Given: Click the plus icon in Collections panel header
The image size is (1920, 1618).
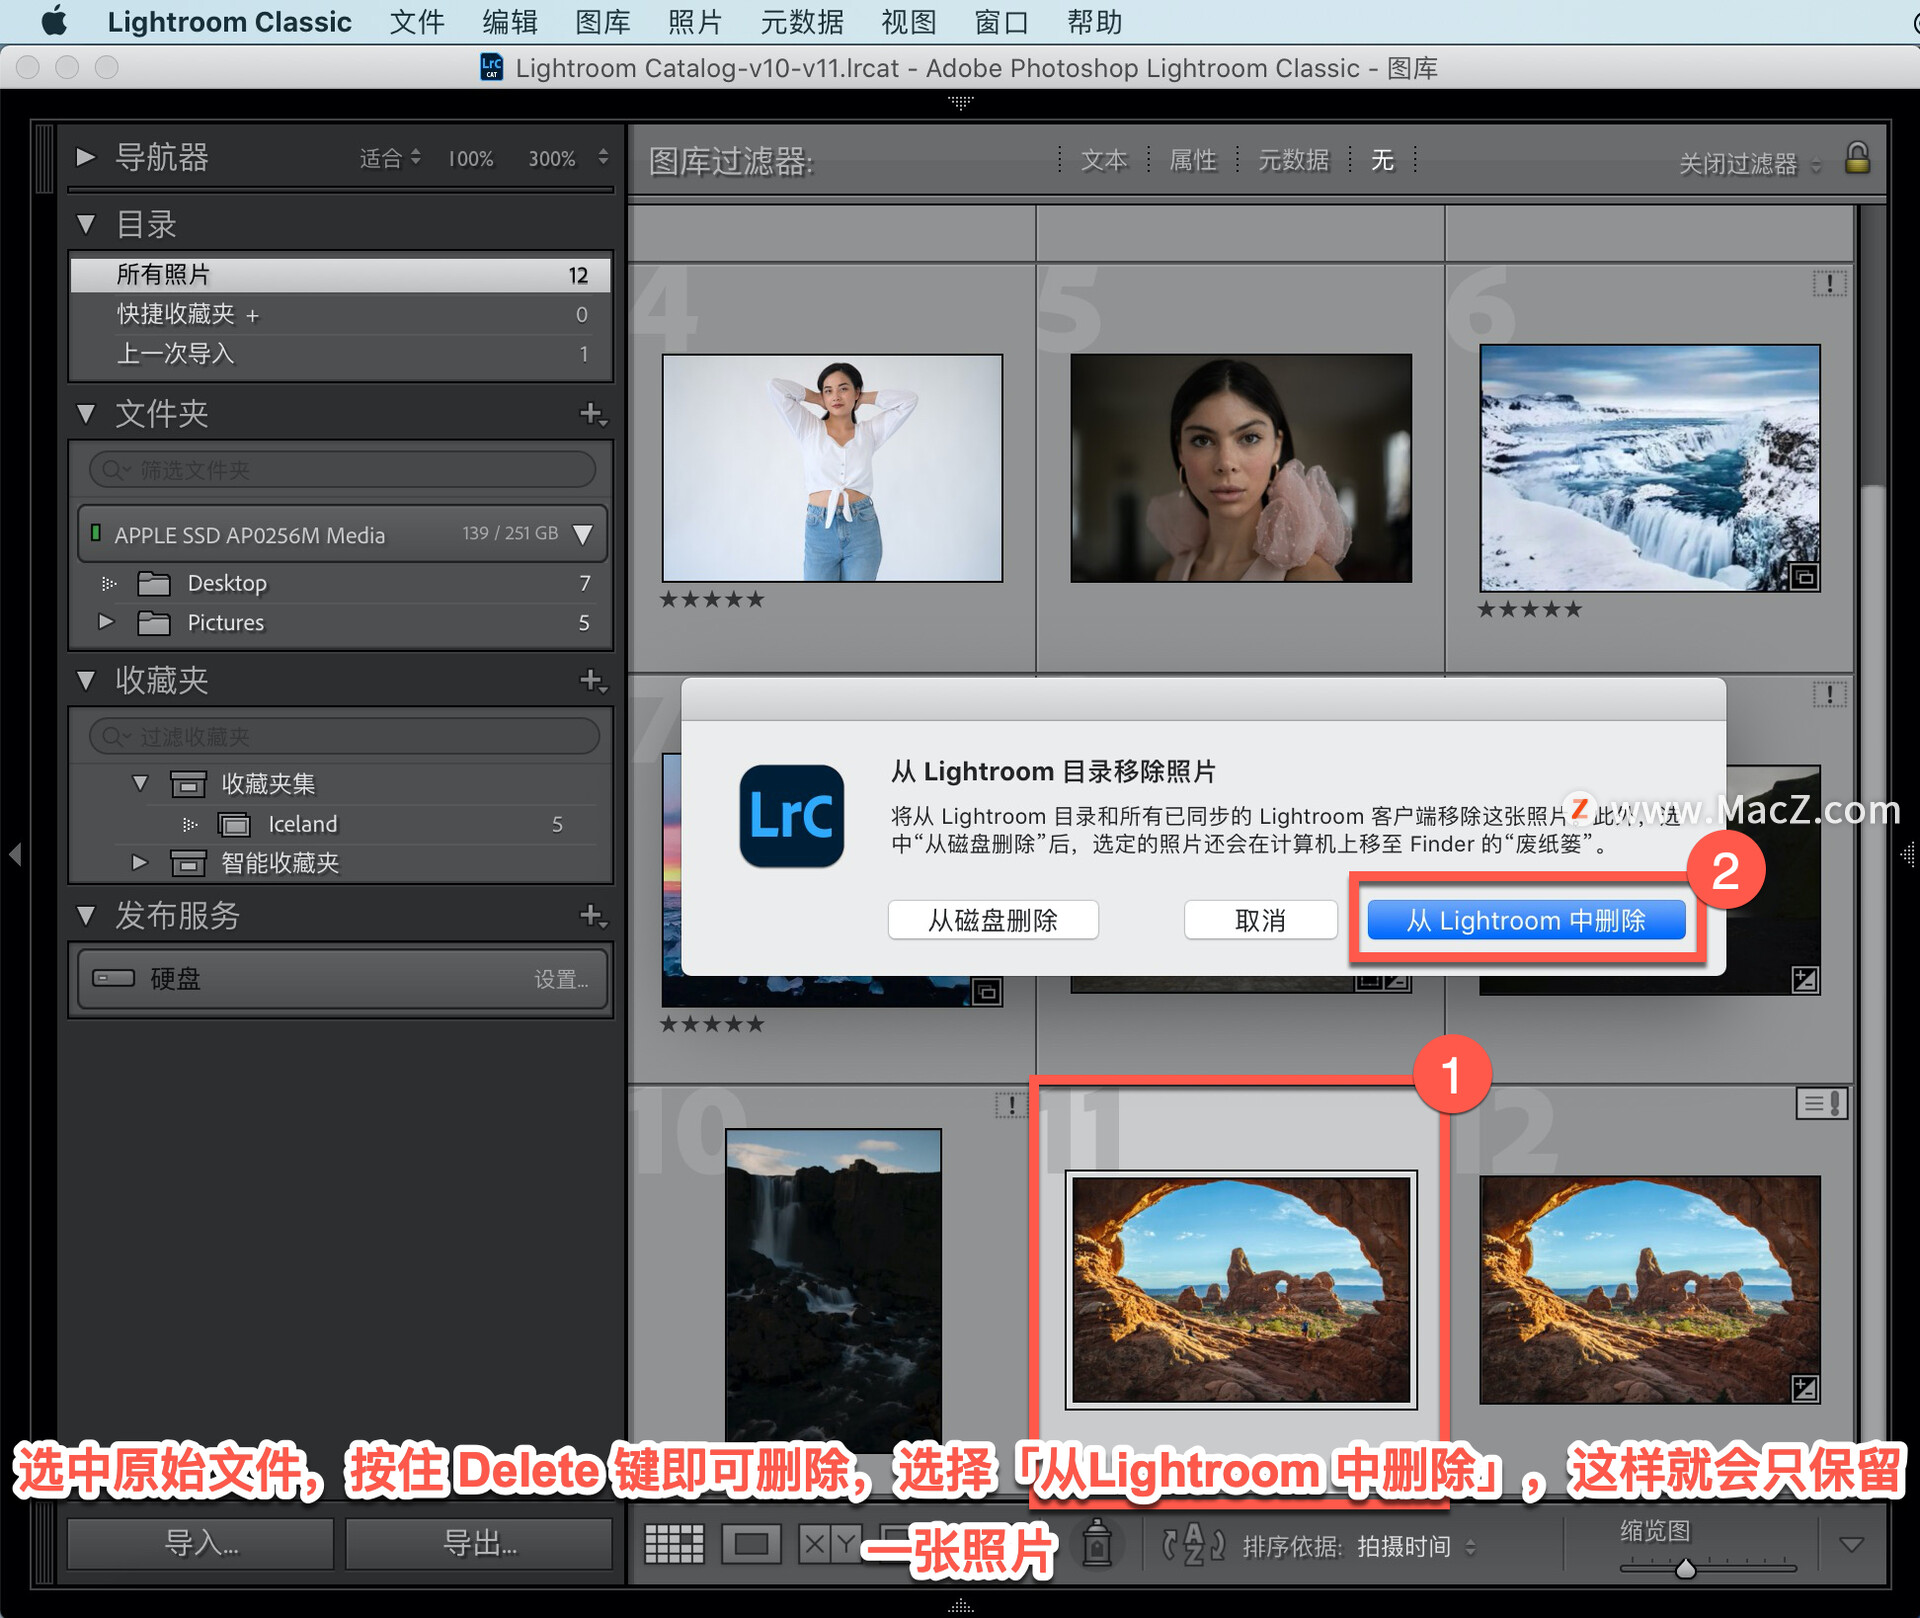Looking at the screenshot, I should tap(593, 680).
